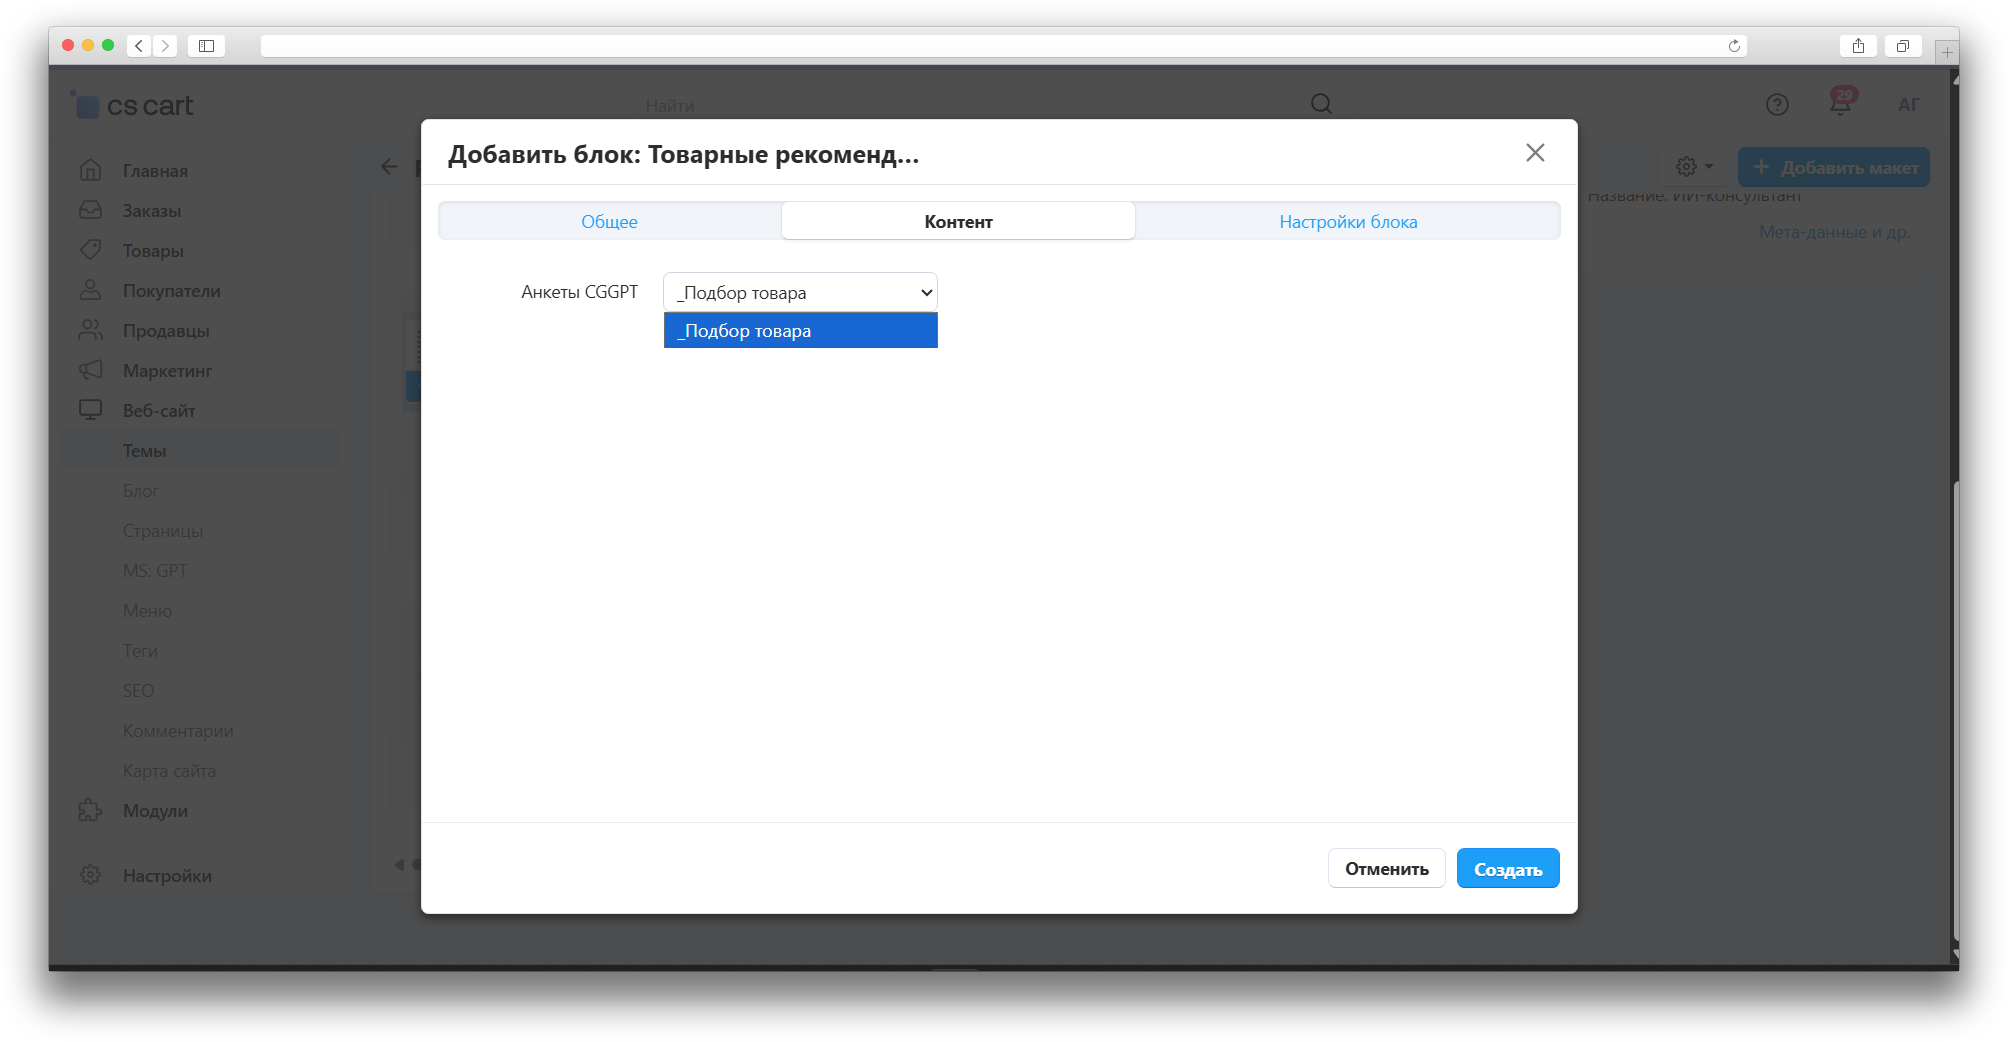Click the browser share icon
Screen dimensions: 2008x1042
point(1858,46)
